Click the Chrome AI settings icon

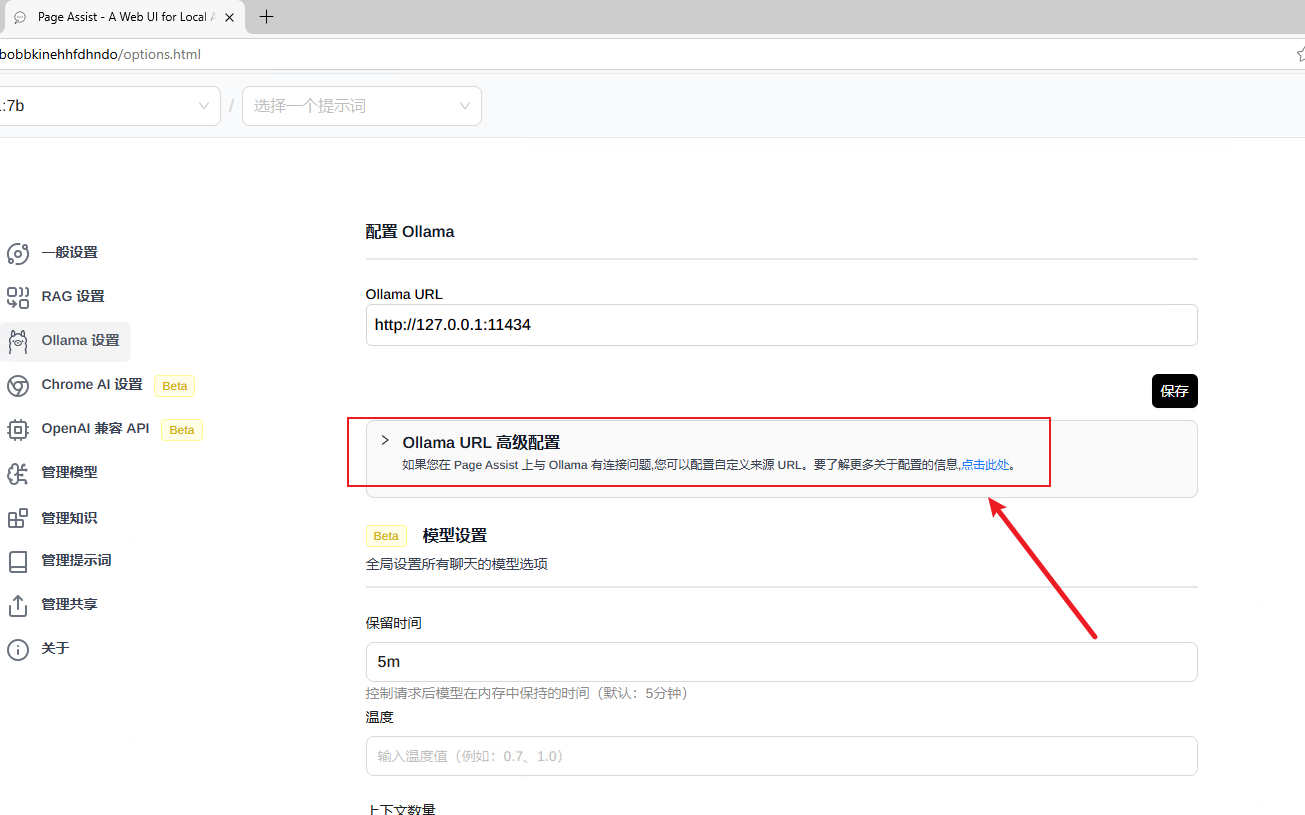pyautogui.click(x=18, y=385)
